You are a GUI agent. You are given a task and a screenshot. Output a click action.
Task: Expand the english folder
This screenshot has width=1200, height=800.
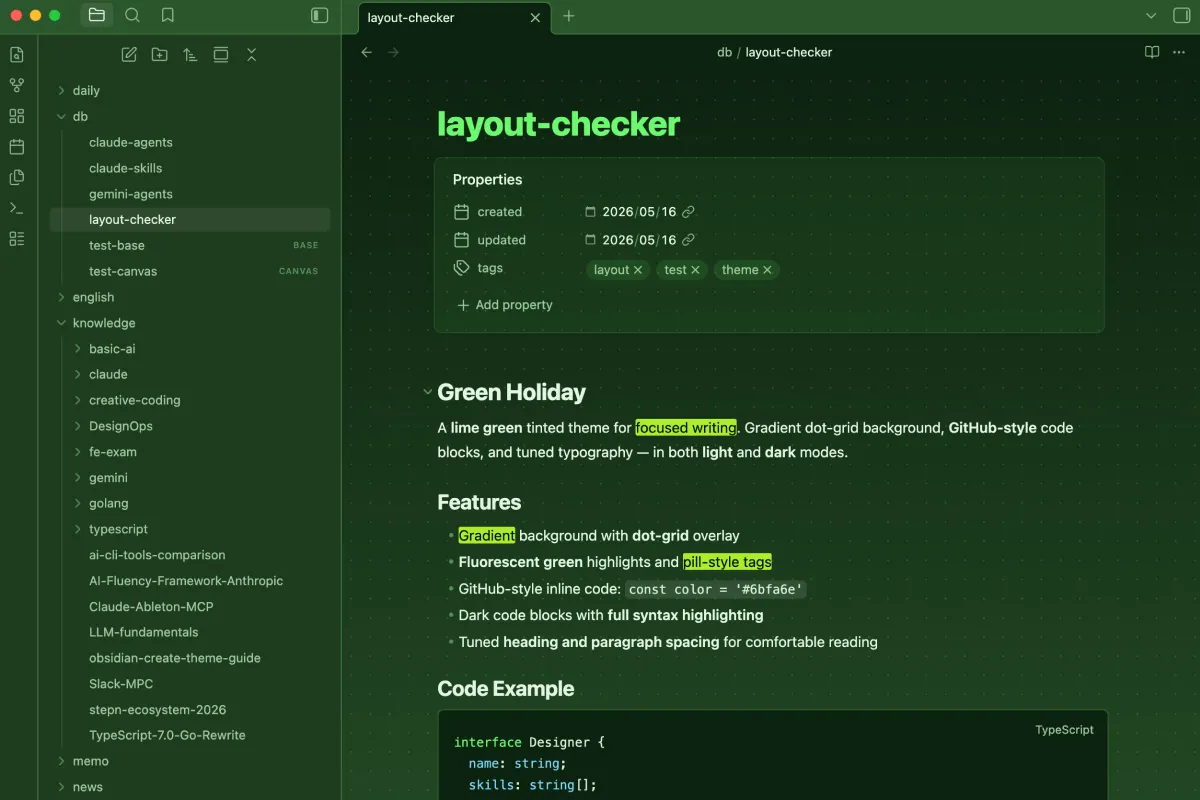(62, 297)
